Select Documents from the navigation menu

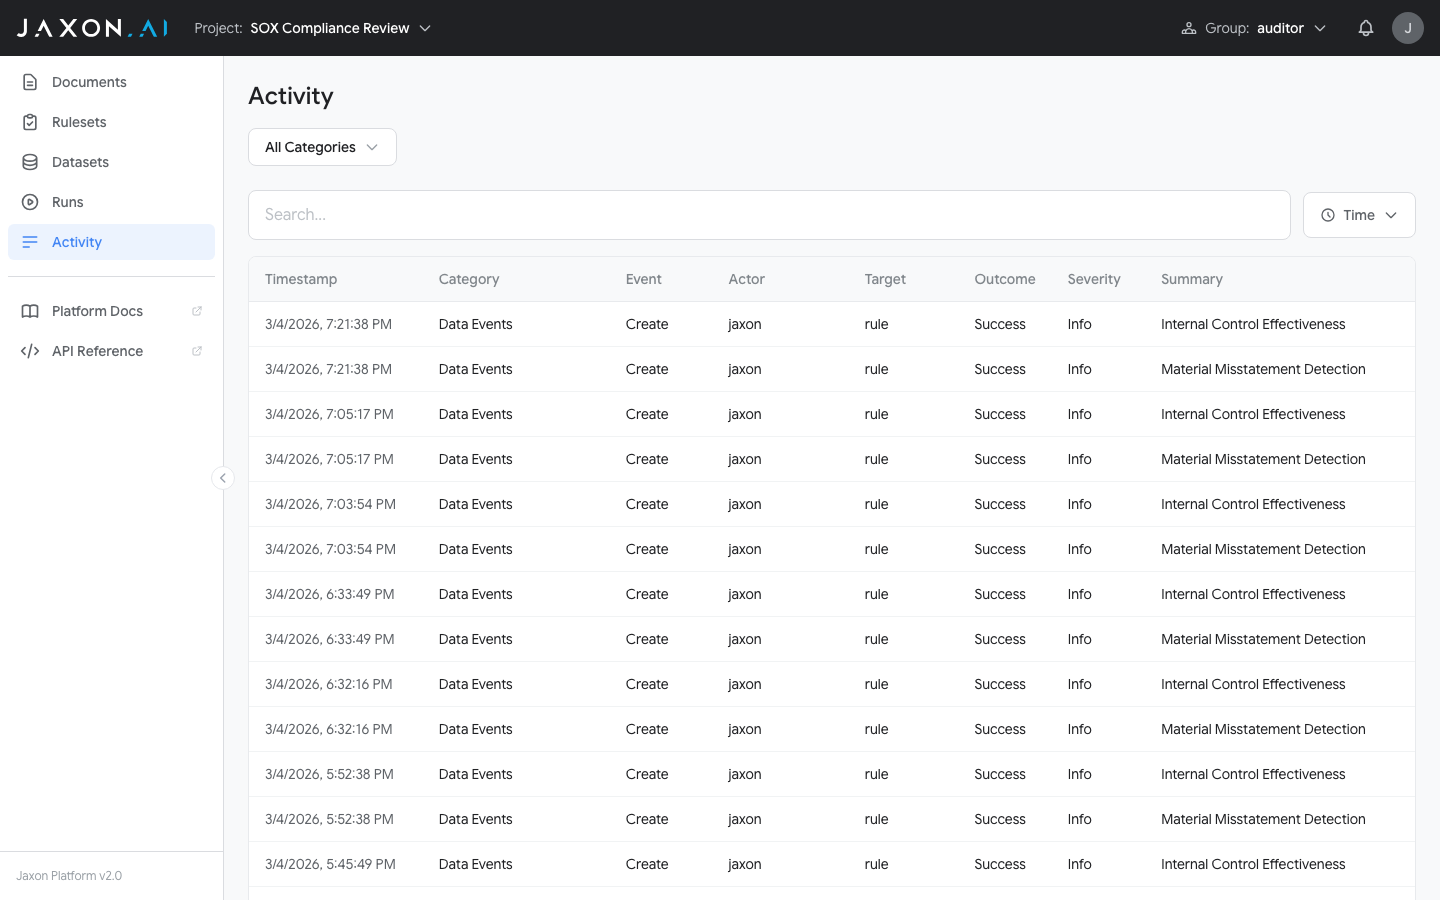pos(88,81)
